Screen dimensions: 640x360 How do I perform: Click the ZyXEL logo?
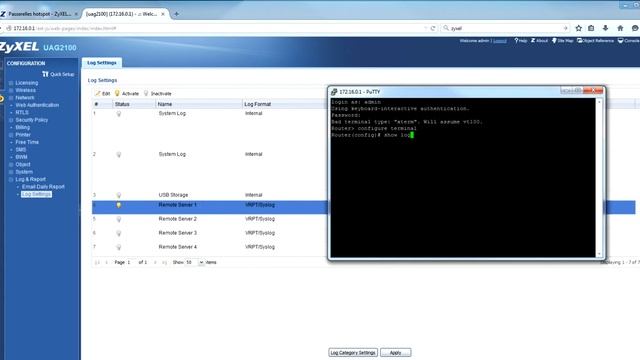pos(19,47)
